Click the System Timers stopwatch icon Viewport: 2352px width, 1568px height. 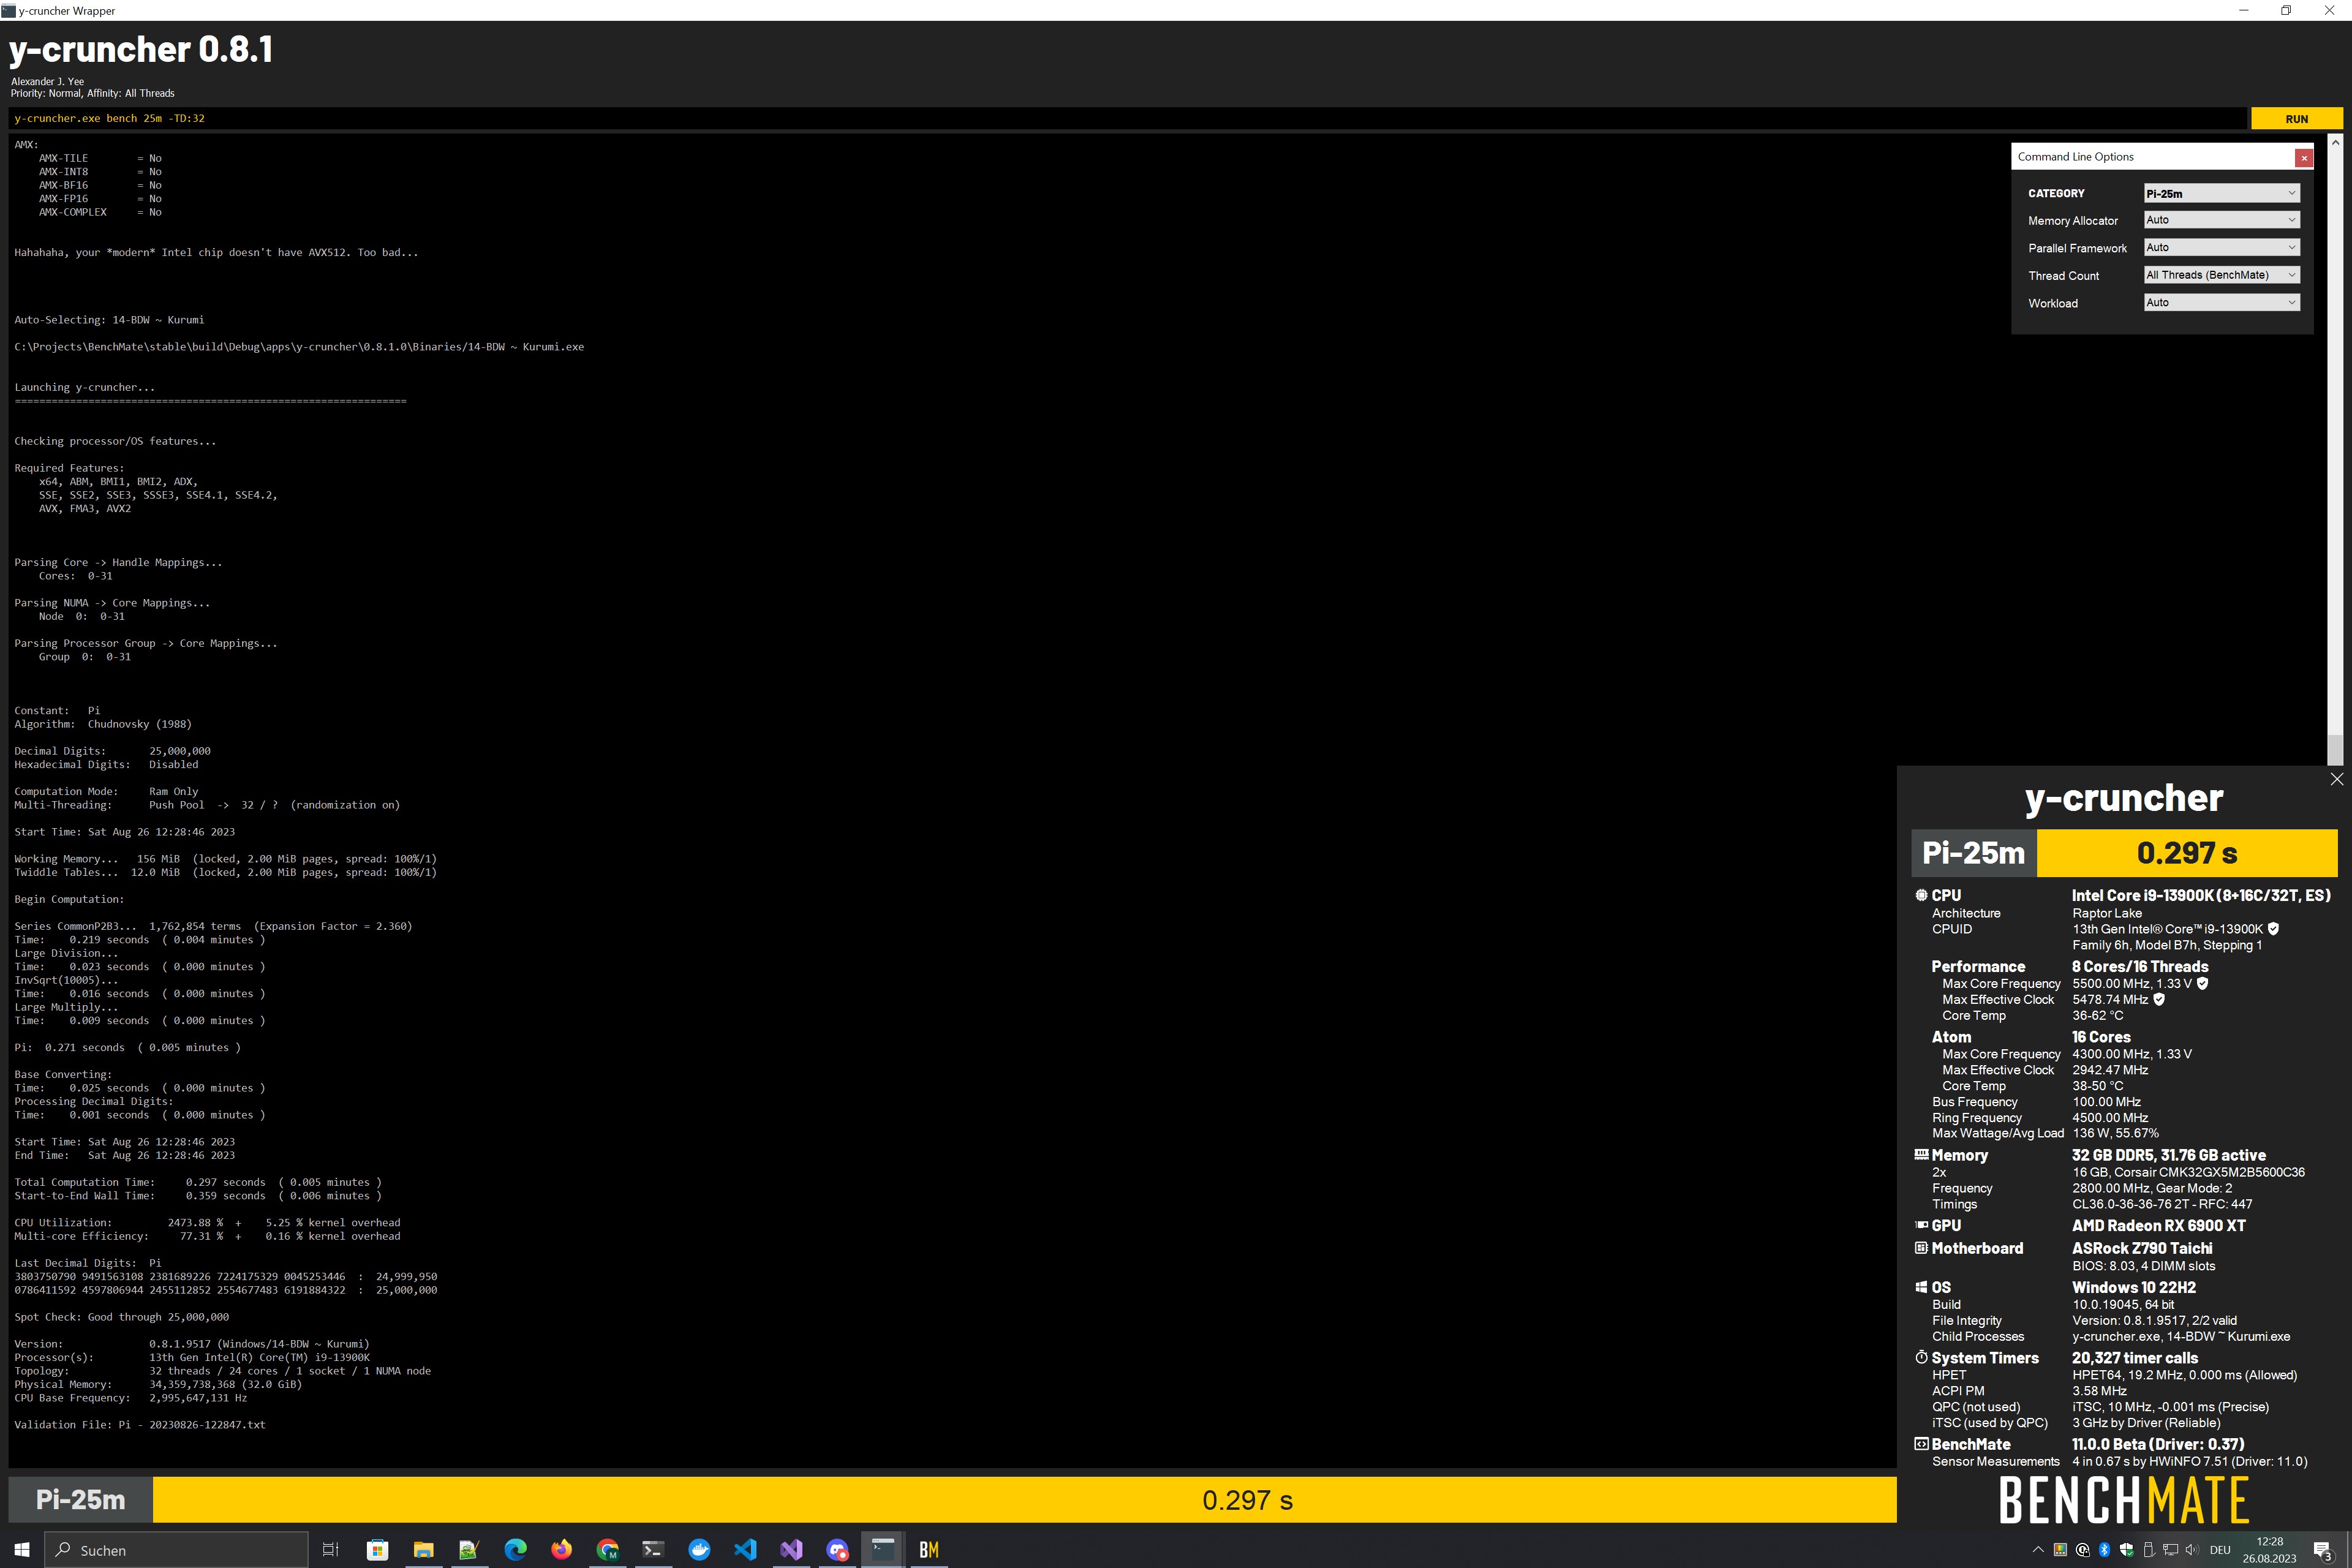click(x=1921, y=1357)
